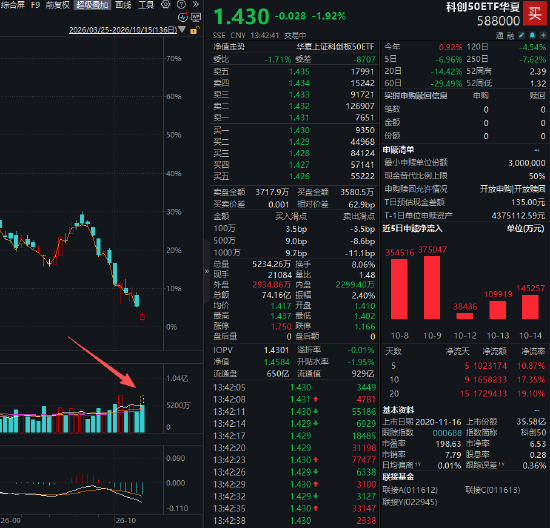
Task: Open the 画线 drawing menu
Action: coord(123,5)
